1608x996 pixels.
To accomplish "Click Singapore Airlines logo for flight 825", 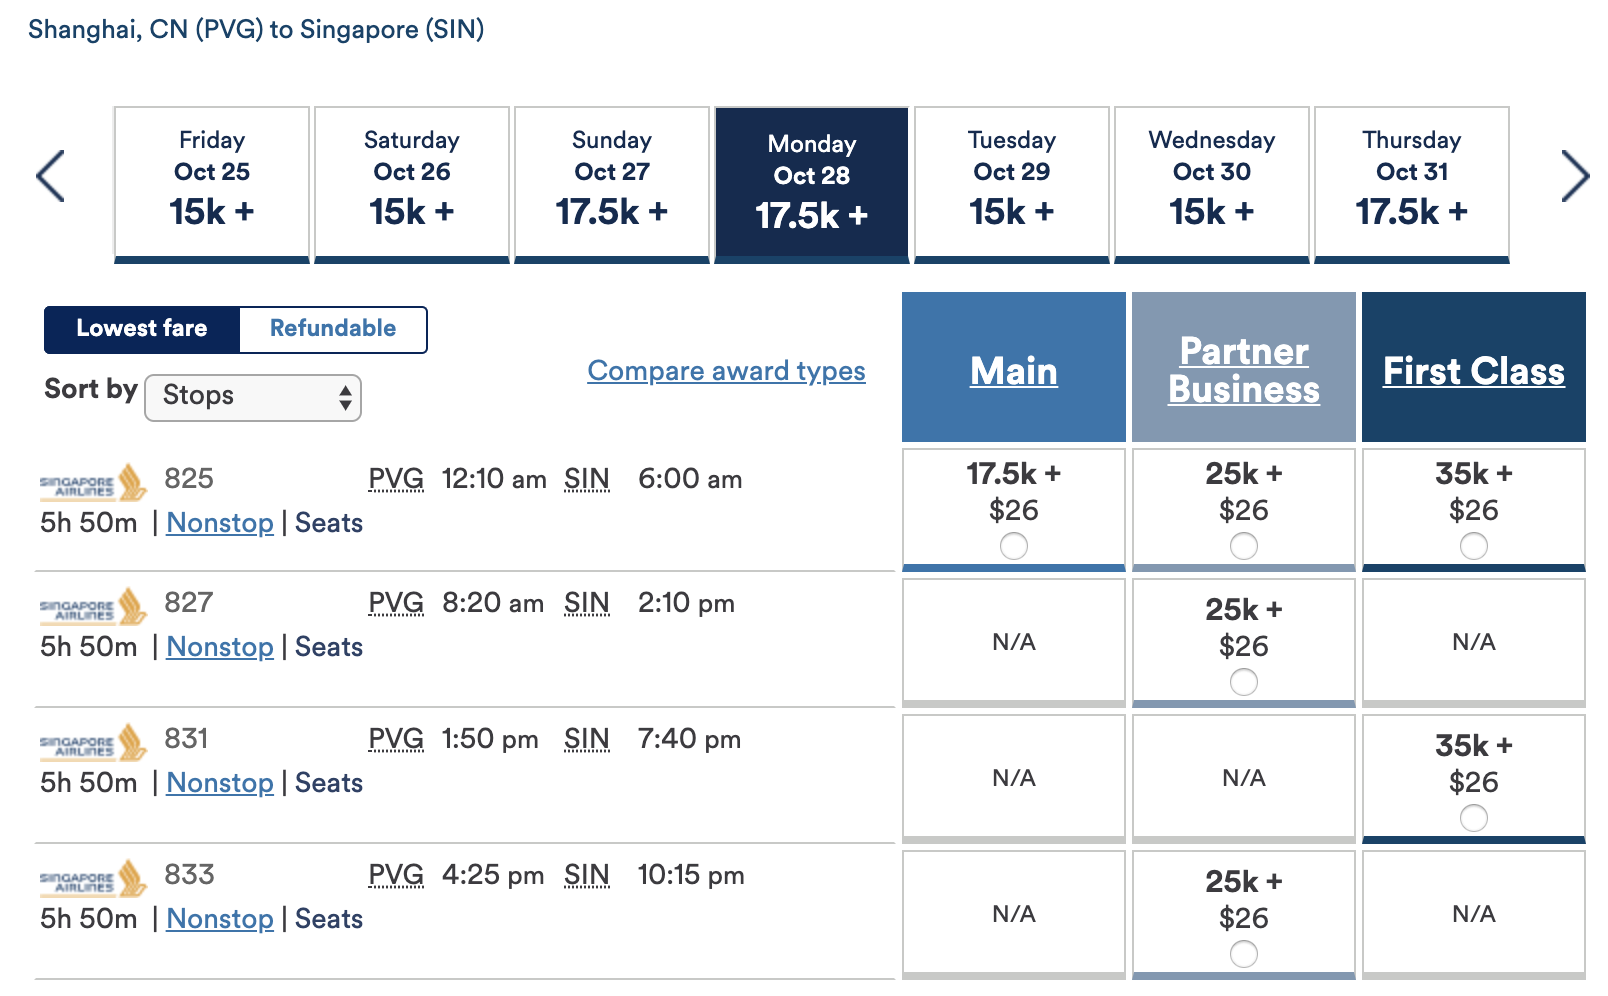I will pyautogui.click(x=93, y=483).
